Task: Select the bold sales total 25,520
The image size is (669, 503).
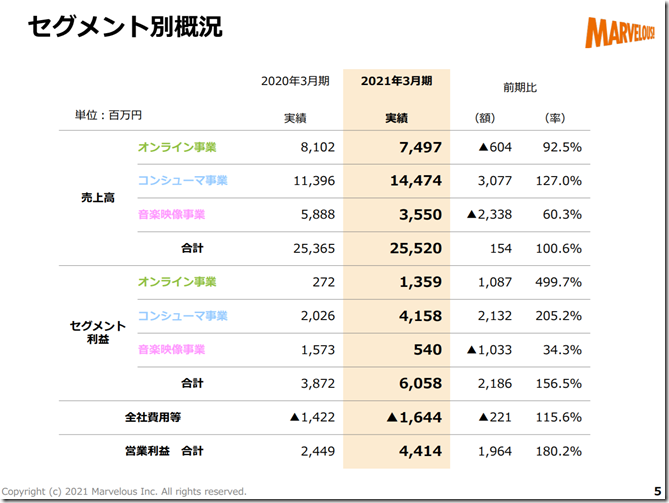Action: [416, 248]
